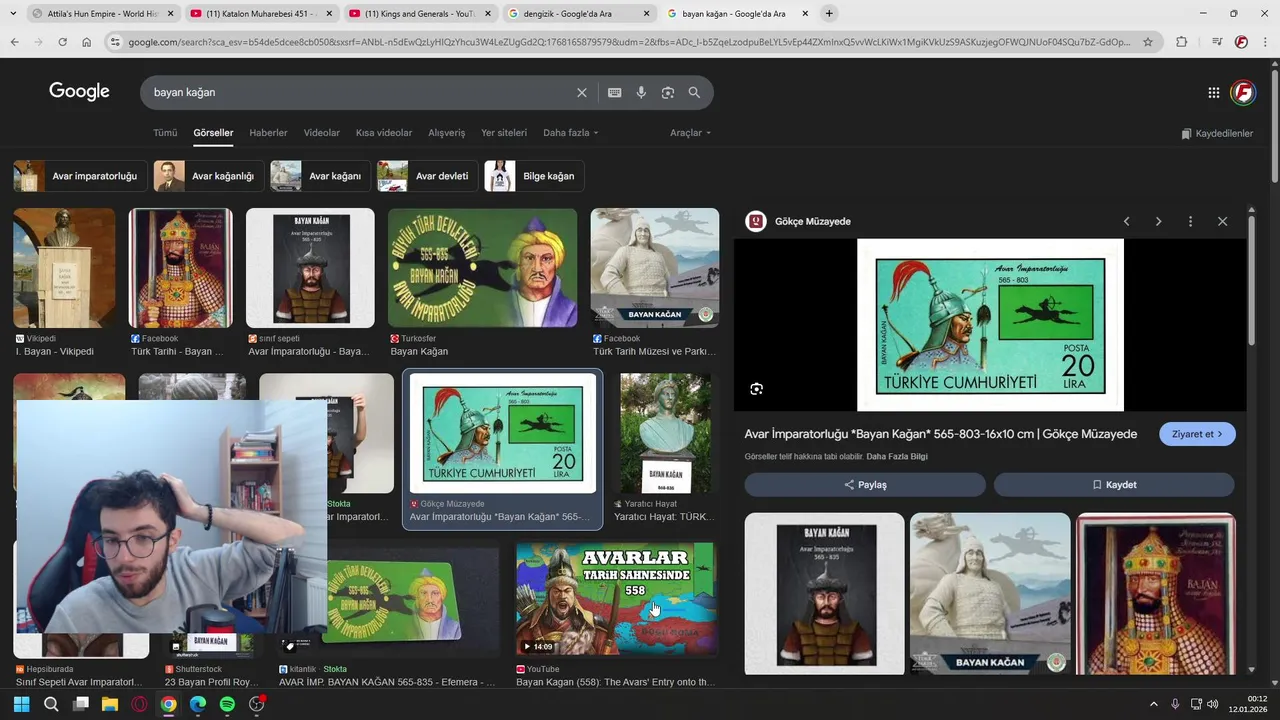
Task: Open Spotify from taskbar
Action: [x=227, y=704]
